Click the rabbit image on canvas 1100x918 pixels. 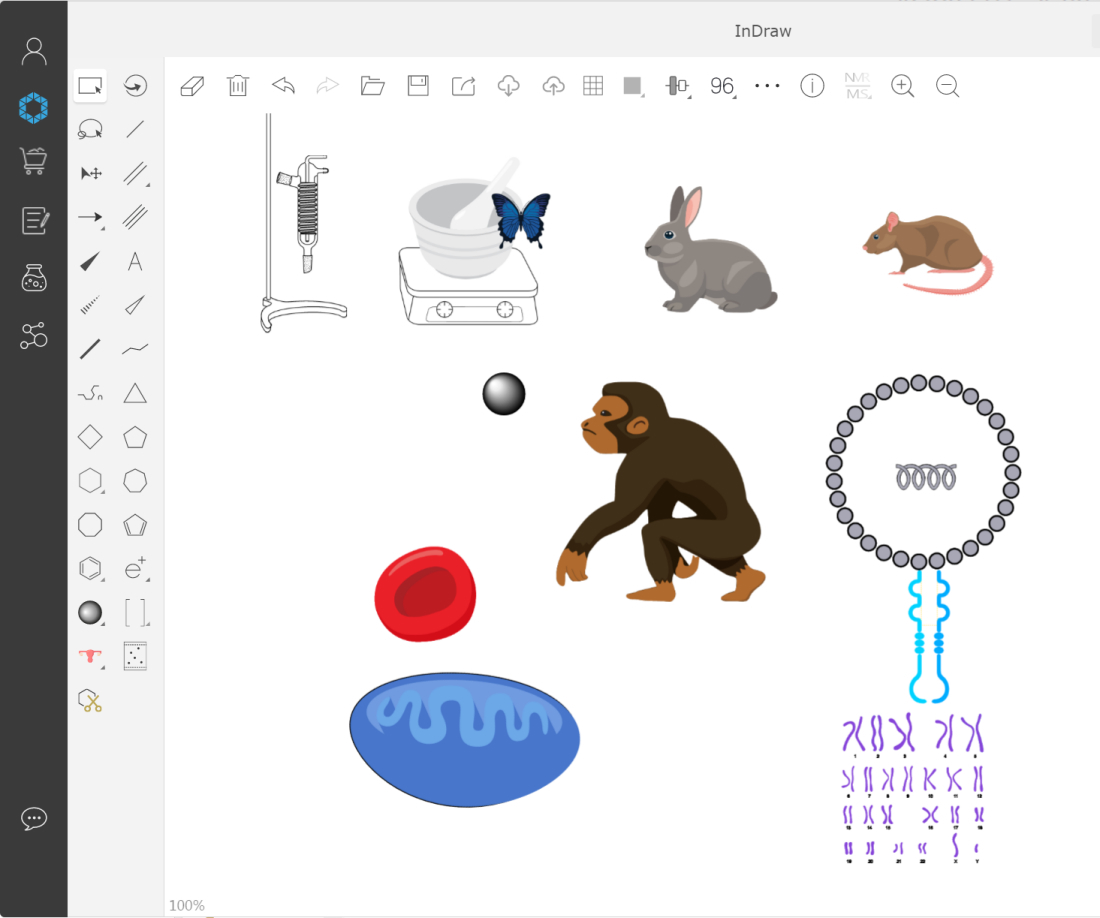click(x=706, y=252)
